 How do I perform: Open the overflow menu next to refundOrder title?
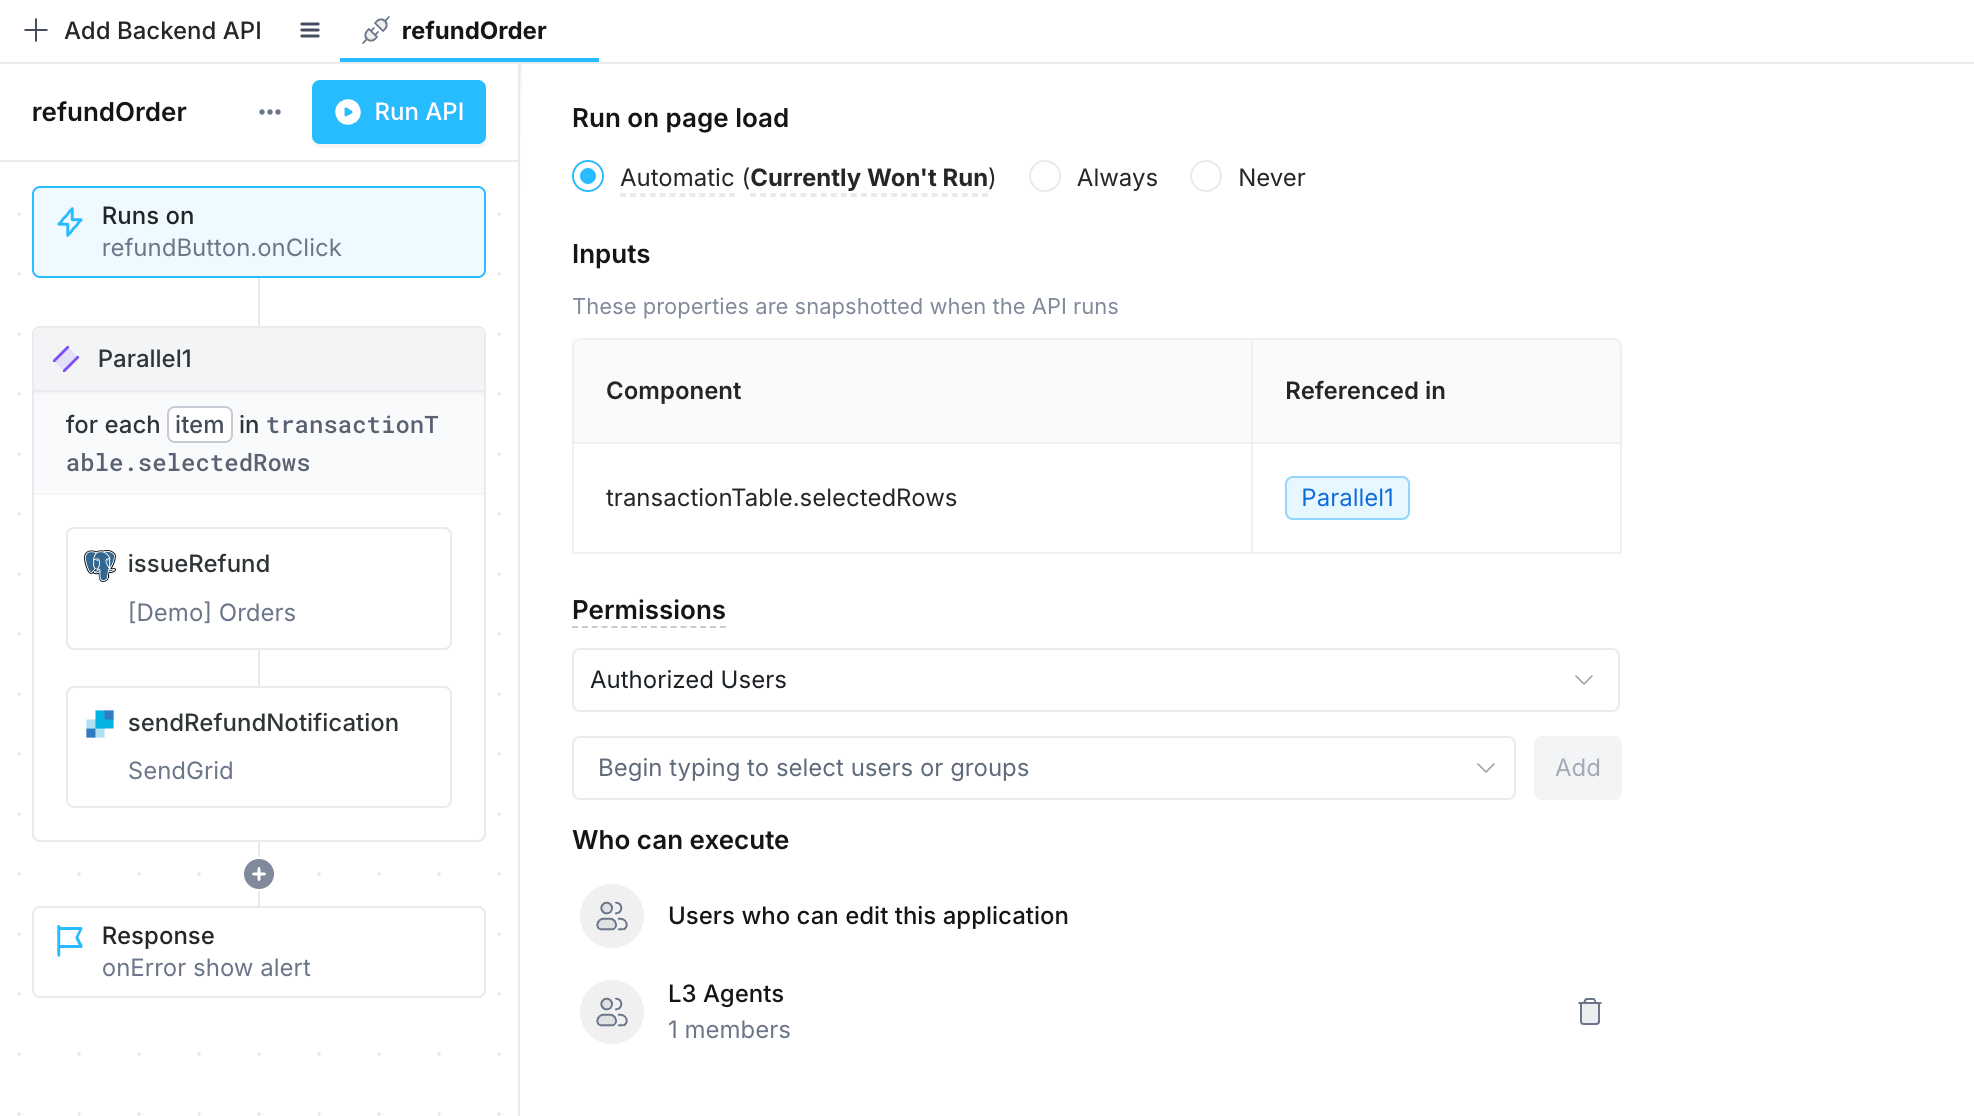coord(268,112)
